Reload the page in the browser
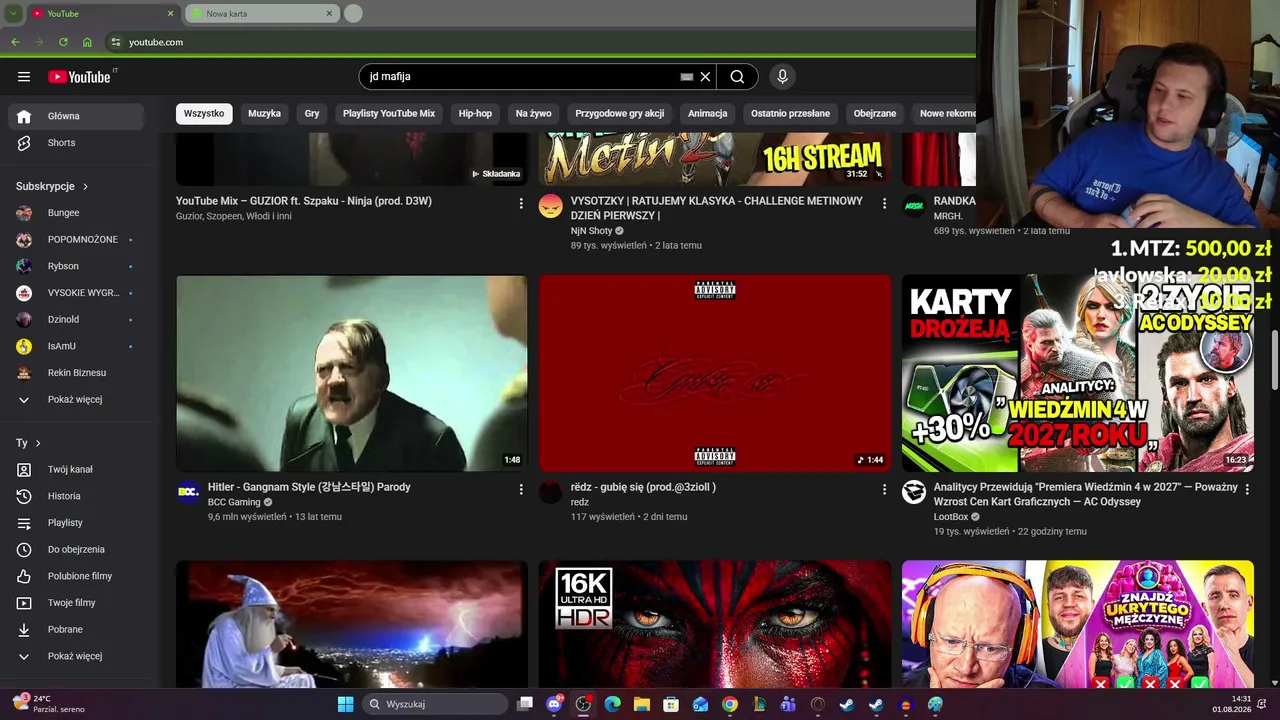Viewport: 1280px width, 720px height. pos(63,42)
